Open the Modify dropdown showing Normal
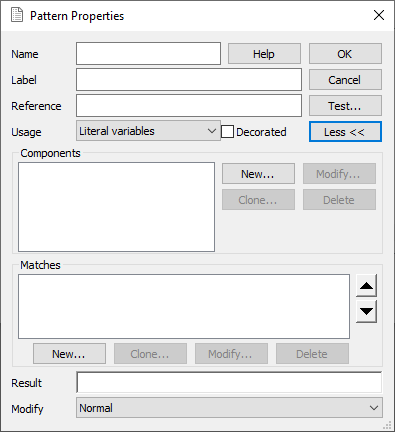 [x=229, y=408]
